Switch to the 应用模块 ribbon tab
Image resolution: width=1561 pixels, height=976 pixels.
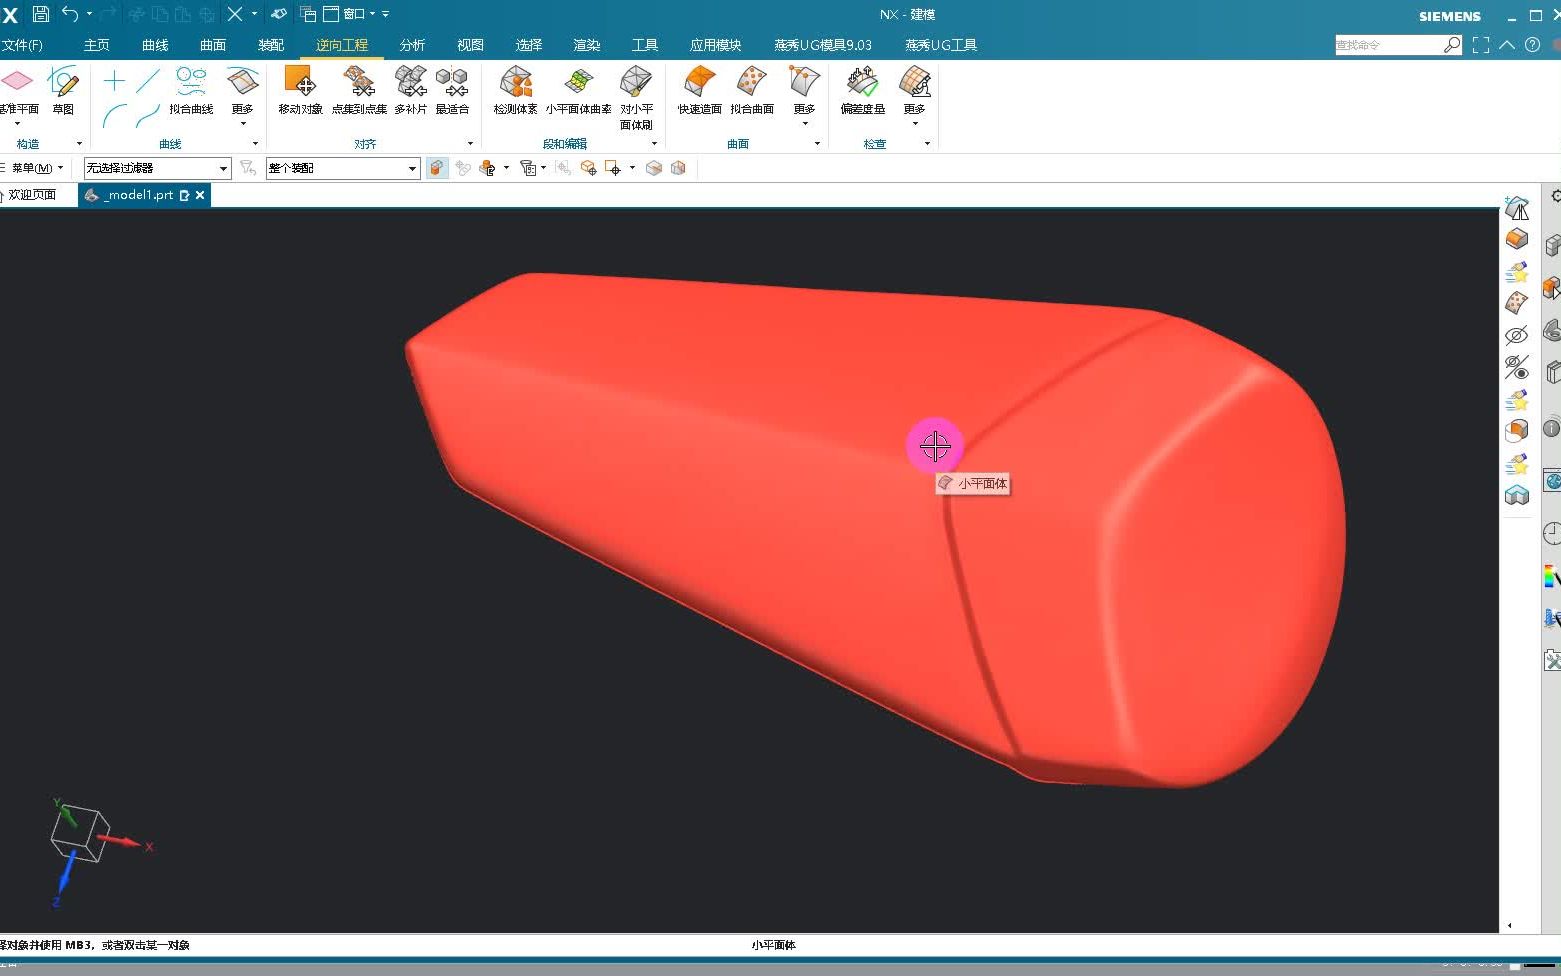(x=715, y=45)
